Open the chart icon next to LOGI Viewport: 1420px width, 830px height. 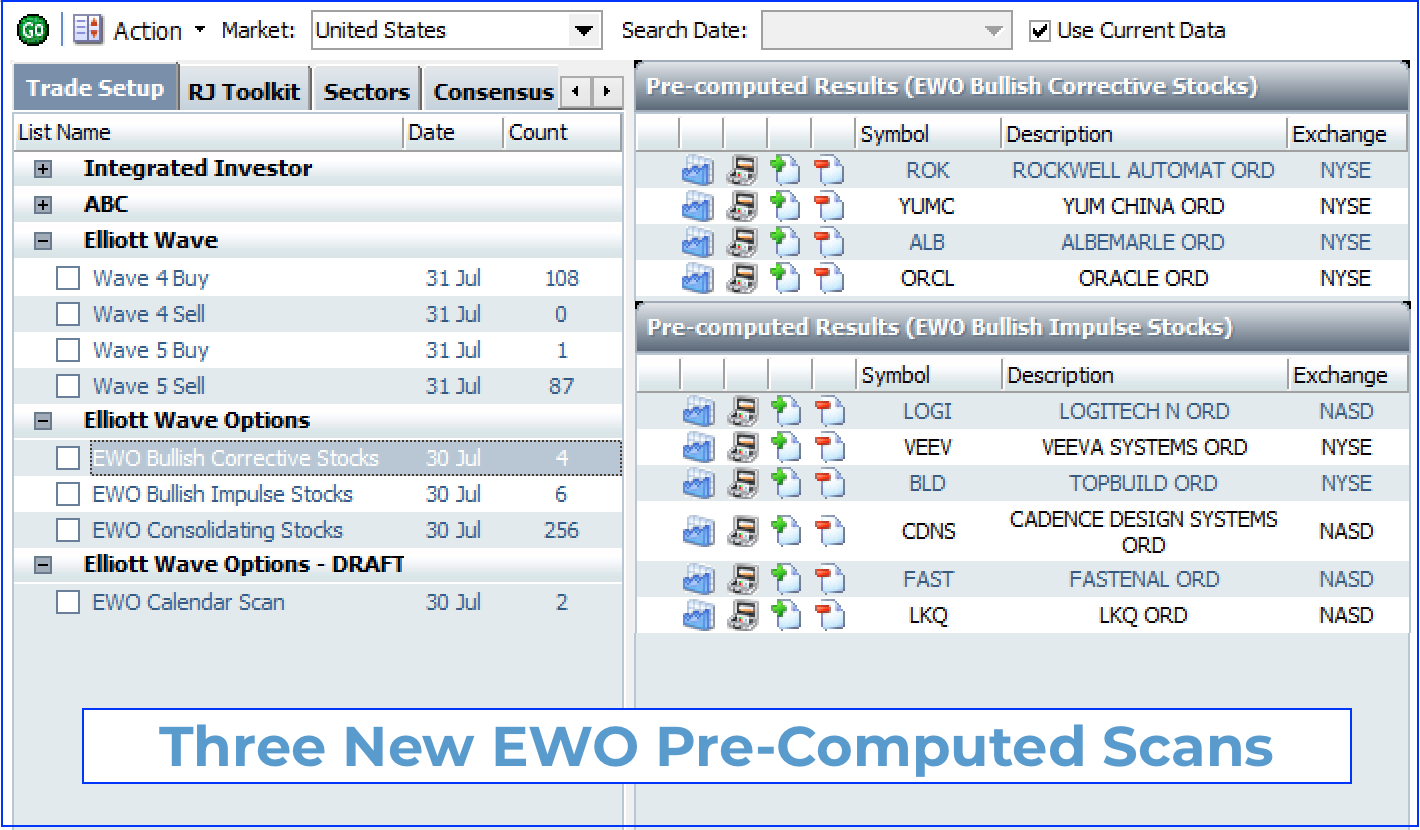click(x=697, y=411)
